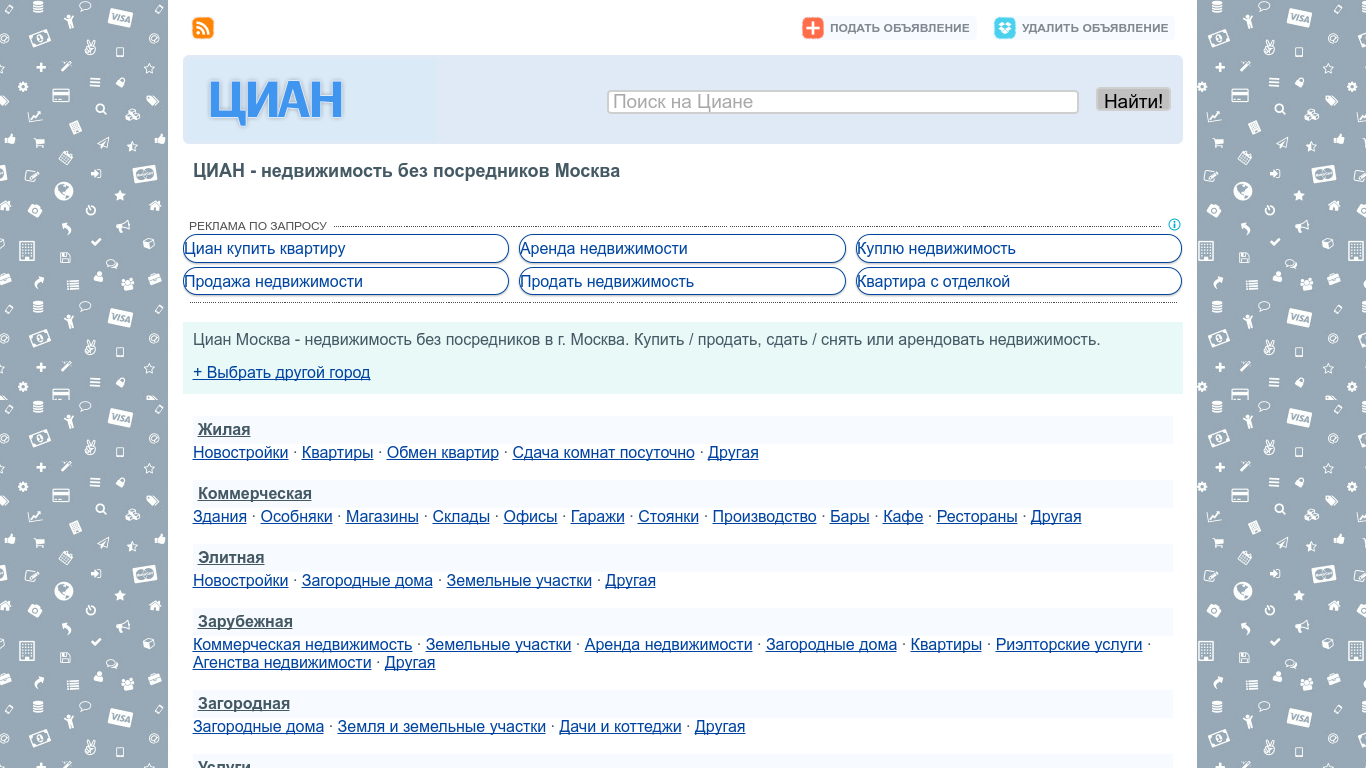Open Бары link
The image size is (1366, 768).
[x=850, y=517]
